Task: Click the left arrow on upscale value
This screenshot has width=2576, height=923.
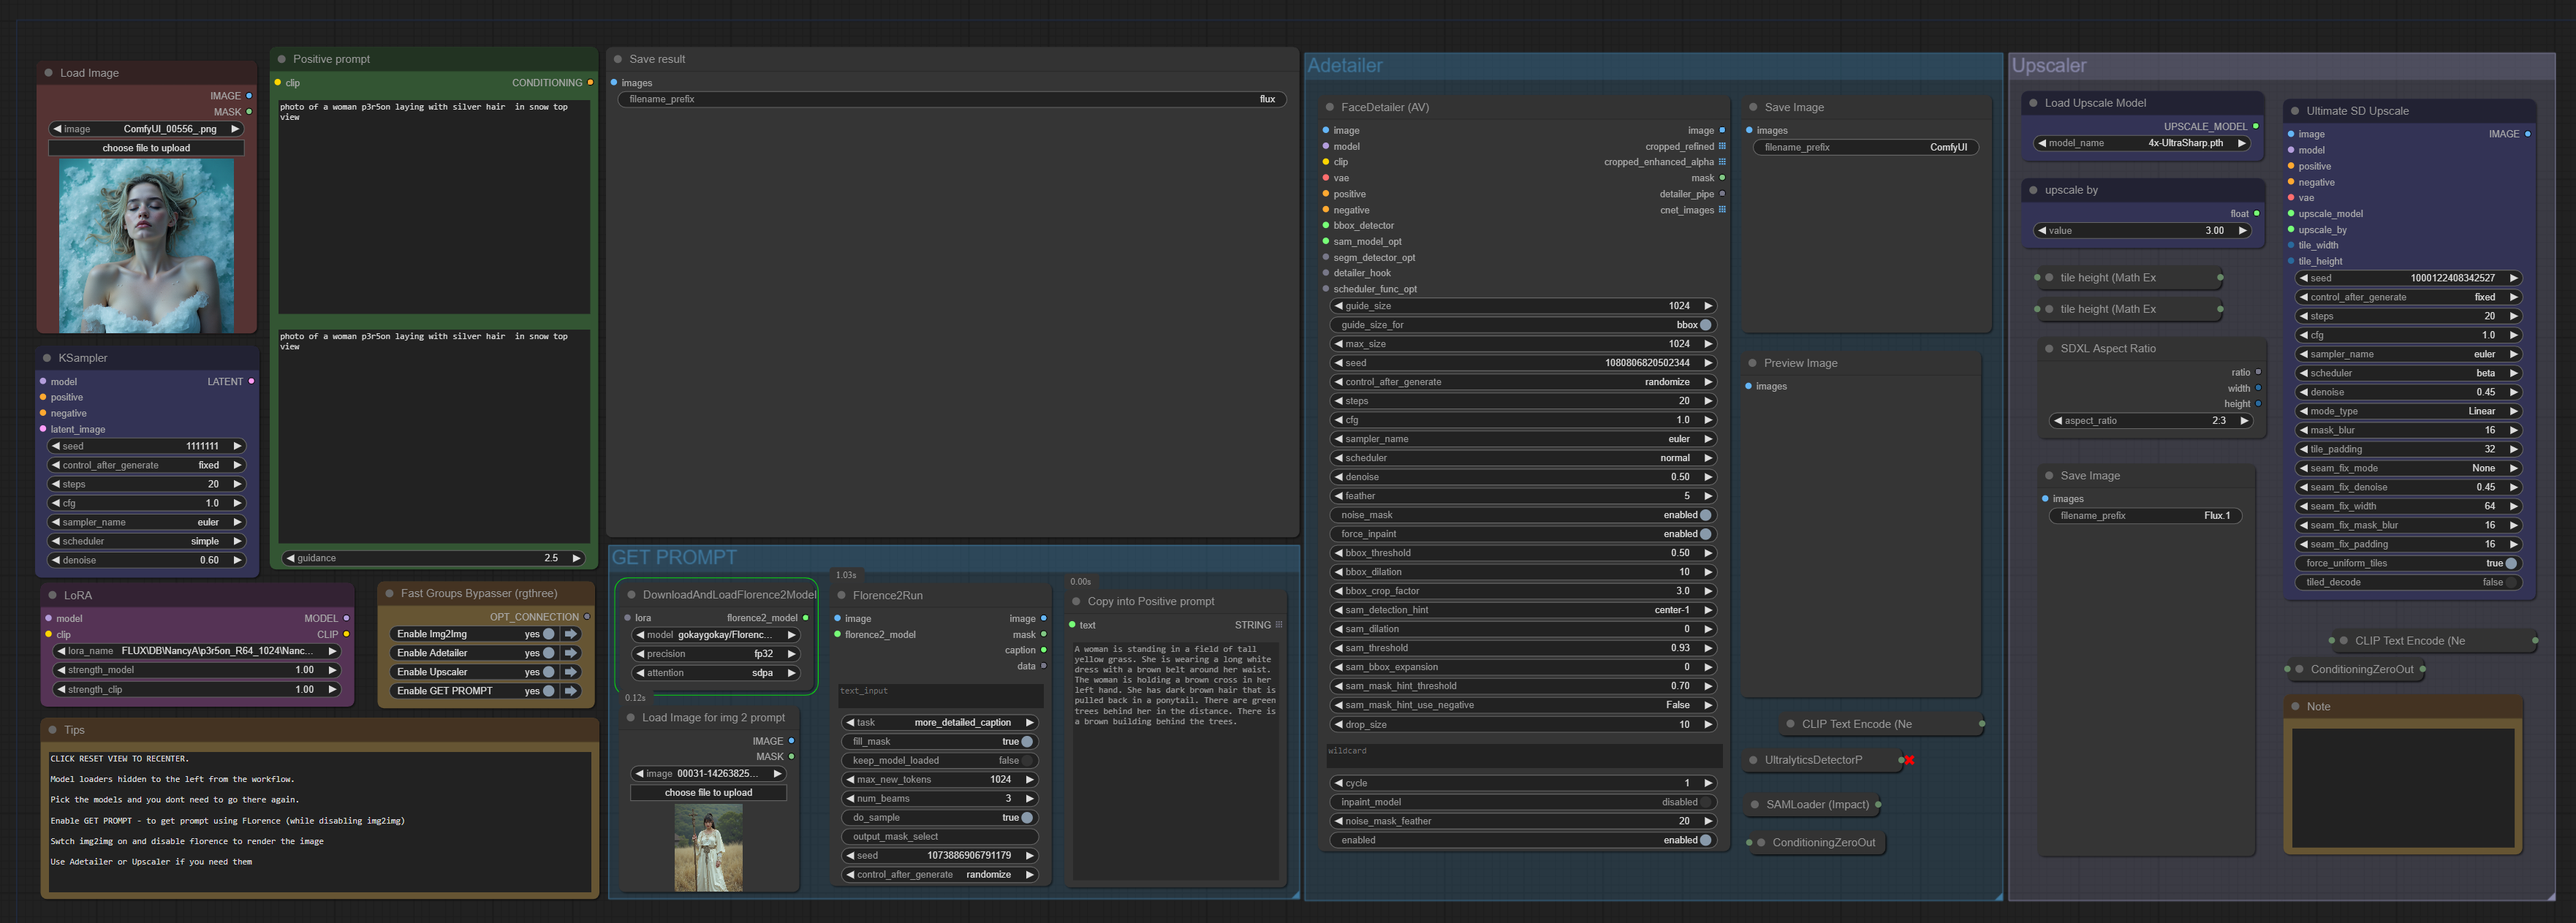Action: pyautogui.click(x=2041, y=231)
